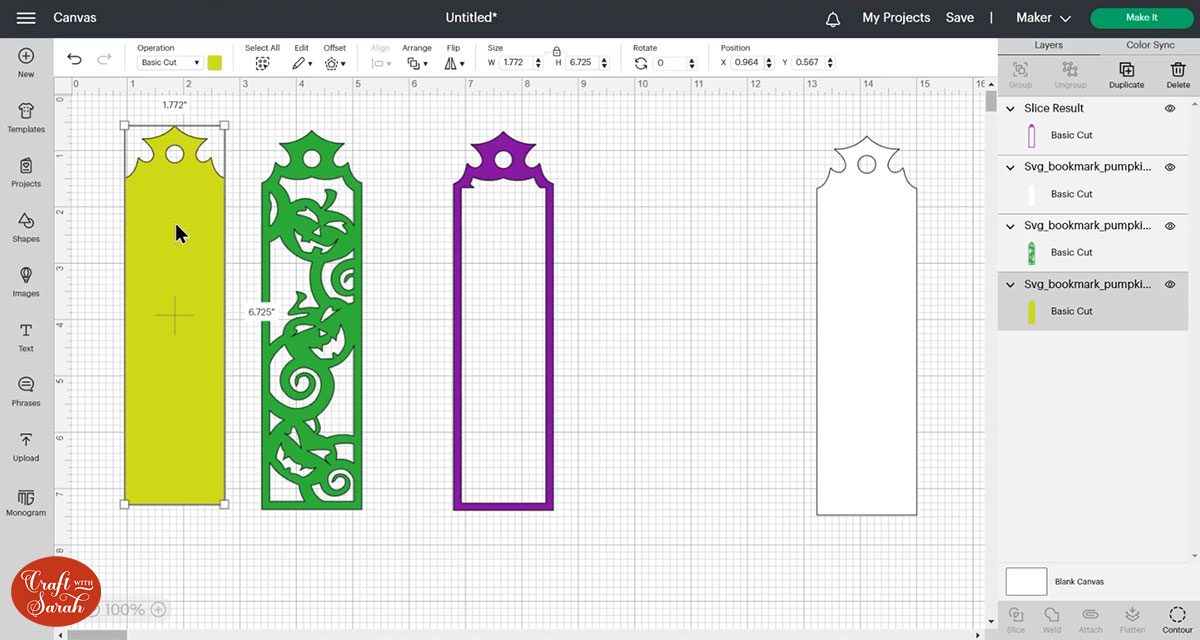The width and height of the screenshot is (1200, 640).
Task: Click the green Make It button
Action: 1141,18
